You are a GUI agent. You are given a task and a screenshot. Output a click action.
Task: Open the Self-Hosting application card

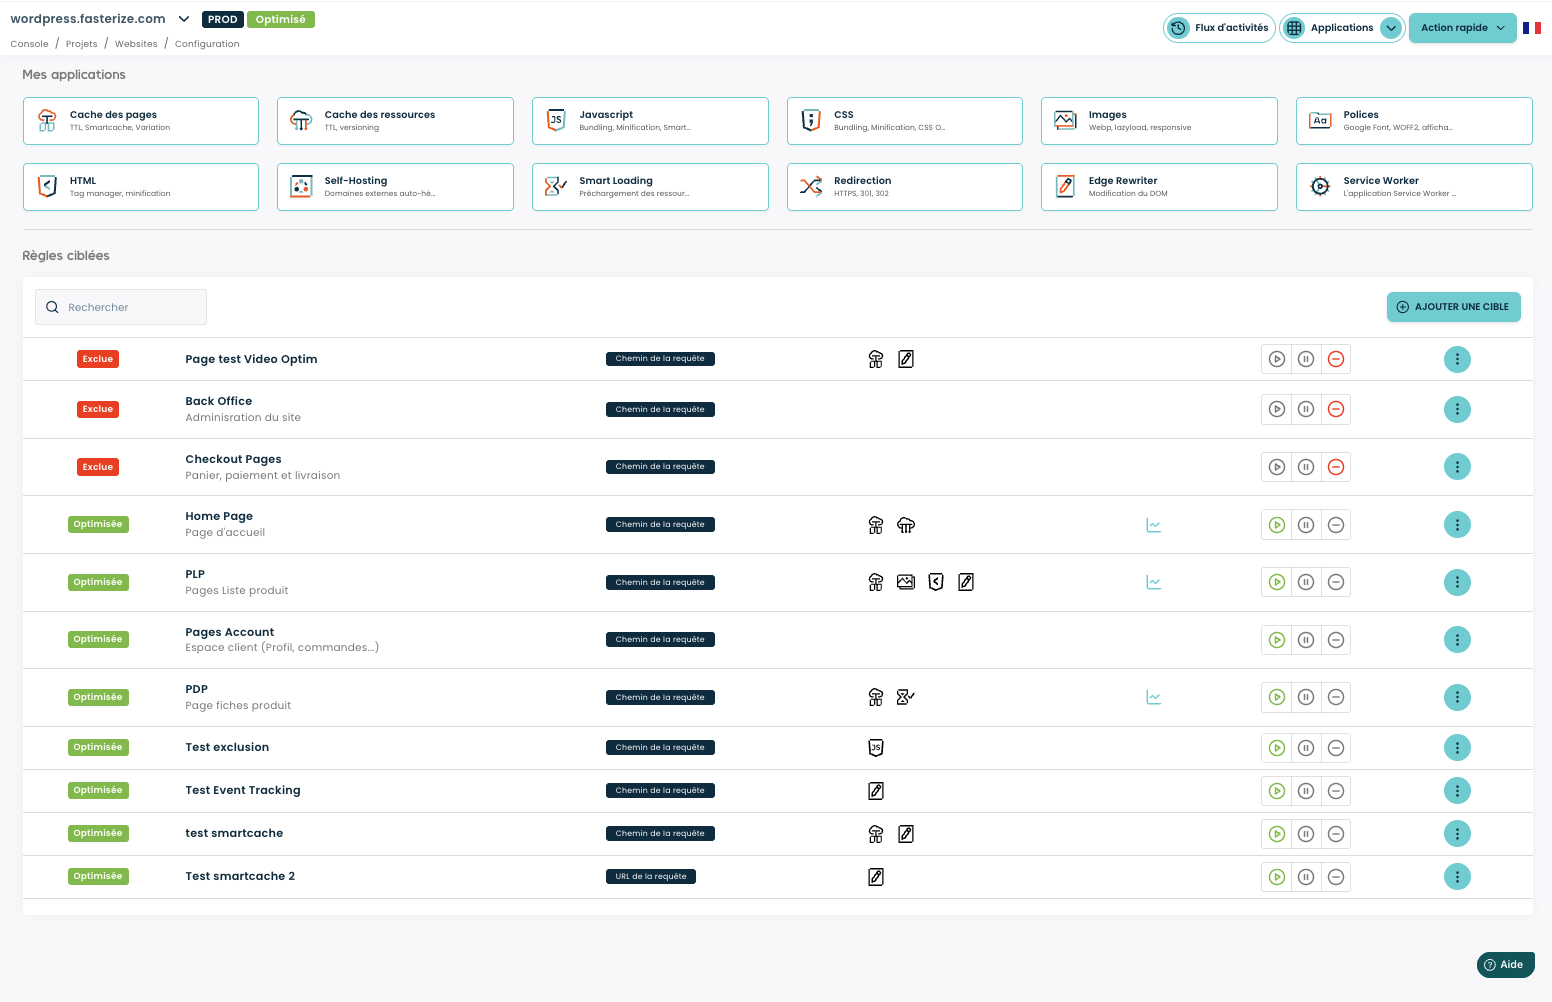(x=395, y=187)
